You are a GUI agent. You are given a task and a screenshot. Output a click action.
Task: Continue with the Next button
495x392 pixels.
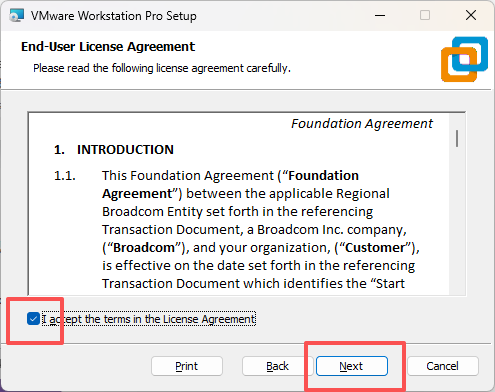(x=352, y=366)
